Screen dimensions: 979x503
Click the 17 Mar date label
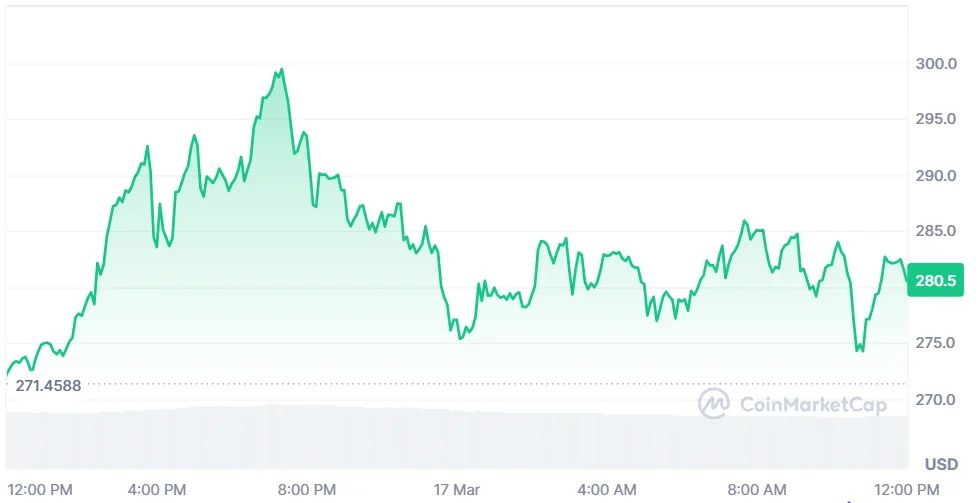coord(457,490)
